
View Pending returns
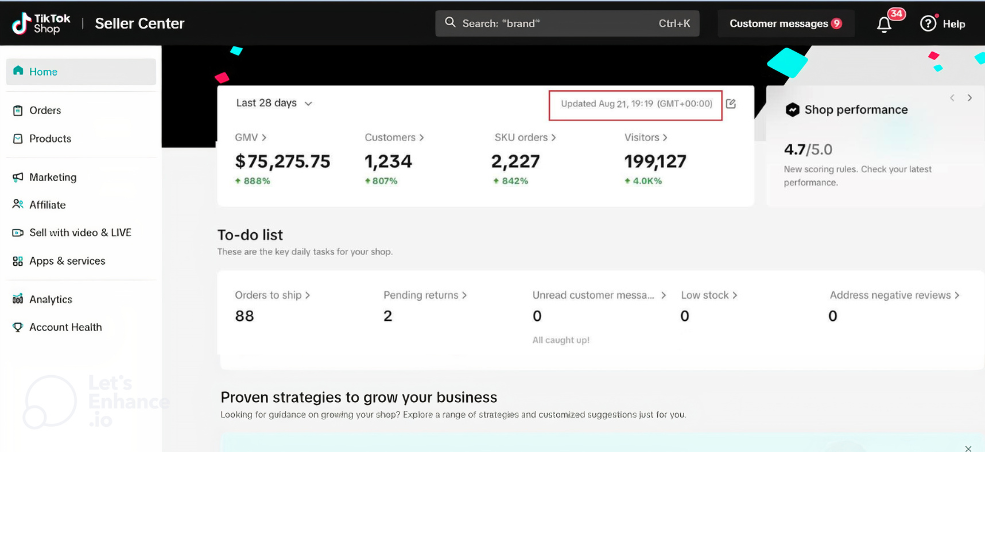(424, 296)
